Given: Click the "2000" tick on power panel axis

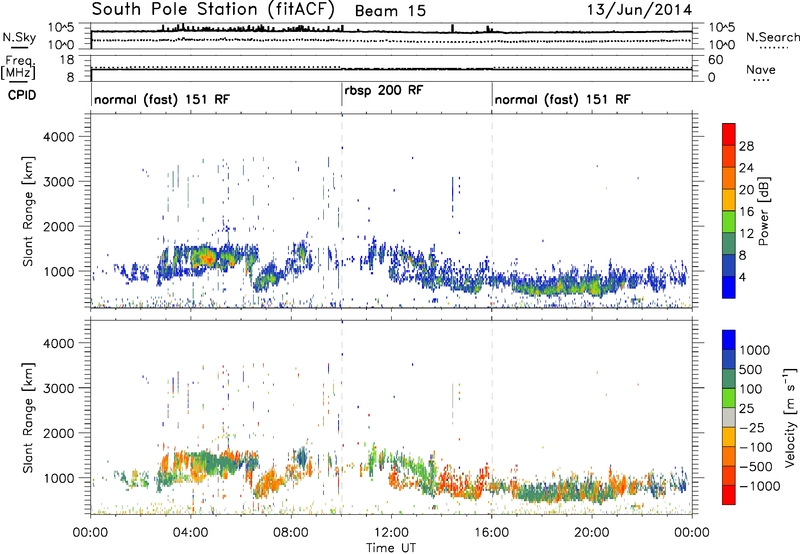Looking at the screenshot, I should (59, 226).
